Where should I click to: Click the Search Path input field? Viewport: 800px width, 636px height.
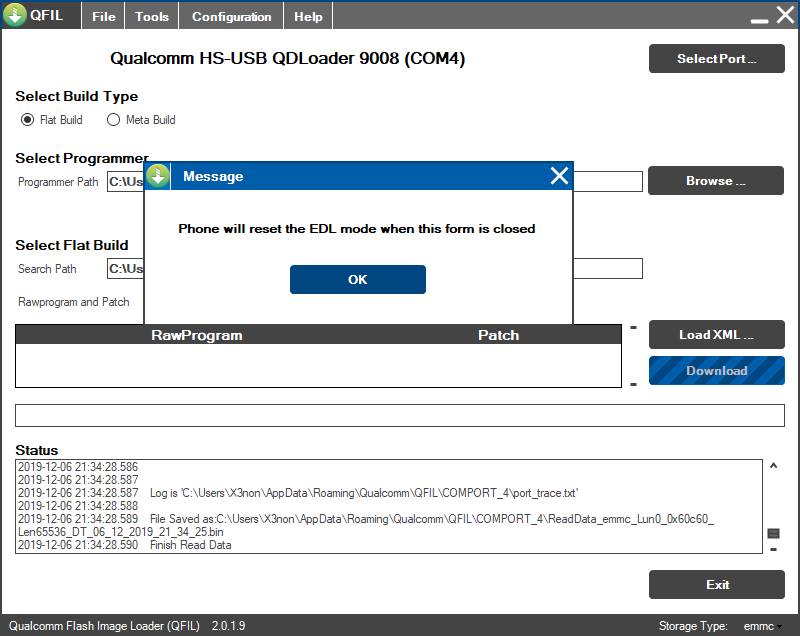(374, 268)
